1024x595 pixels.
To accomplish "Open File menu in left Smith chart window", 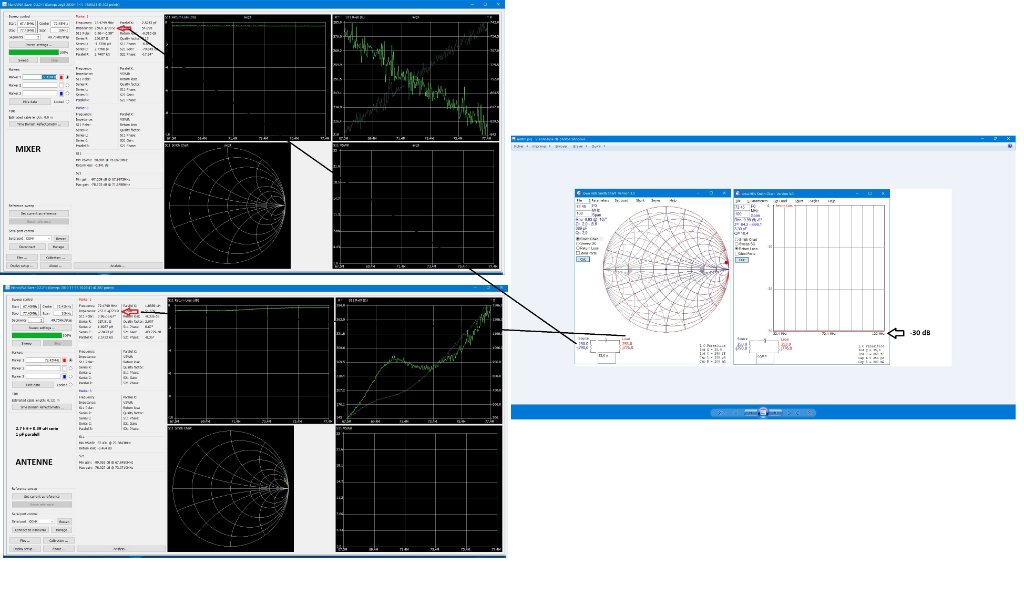I will (579, 201).
